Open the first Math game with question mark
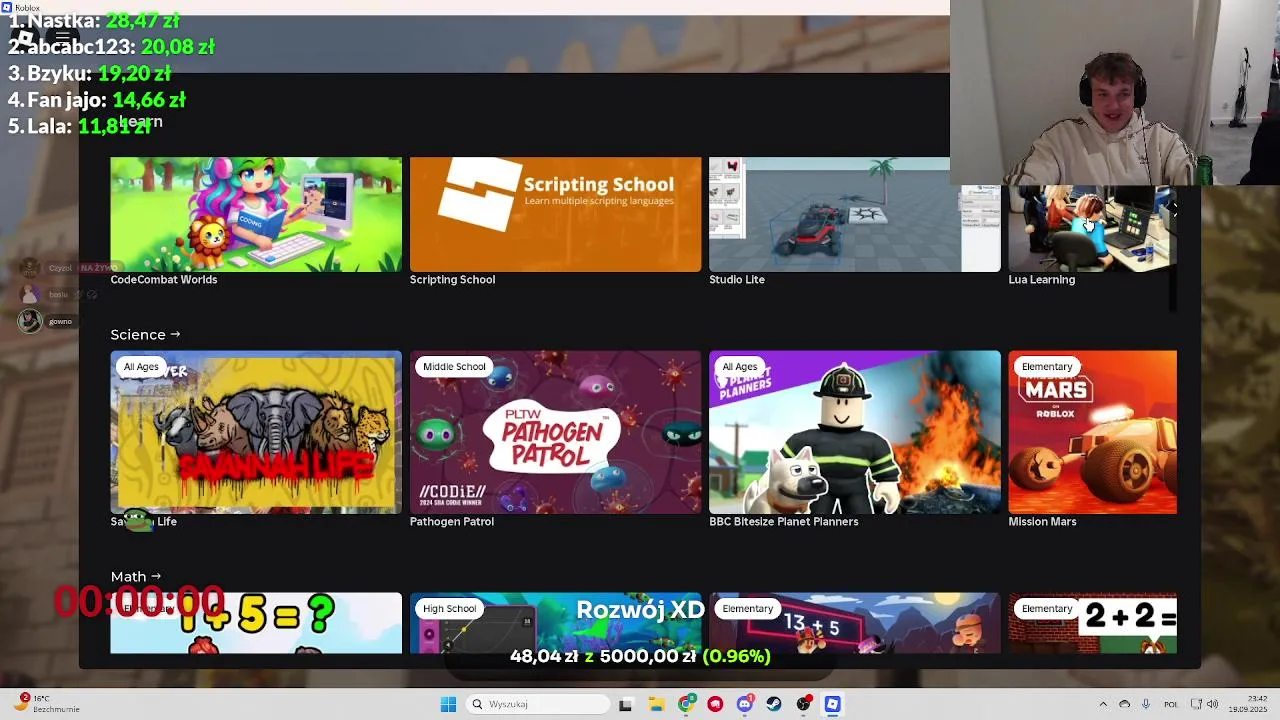The width and height of the screenshot is (1280, 720). pyautogui.click(x=256, y=623)
